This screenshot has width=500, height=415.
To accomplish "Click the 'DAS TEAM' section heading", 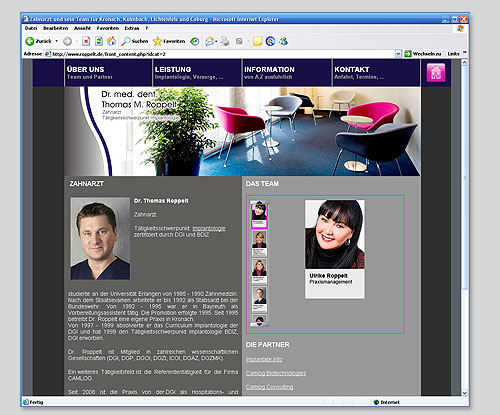I will point(262,184).
